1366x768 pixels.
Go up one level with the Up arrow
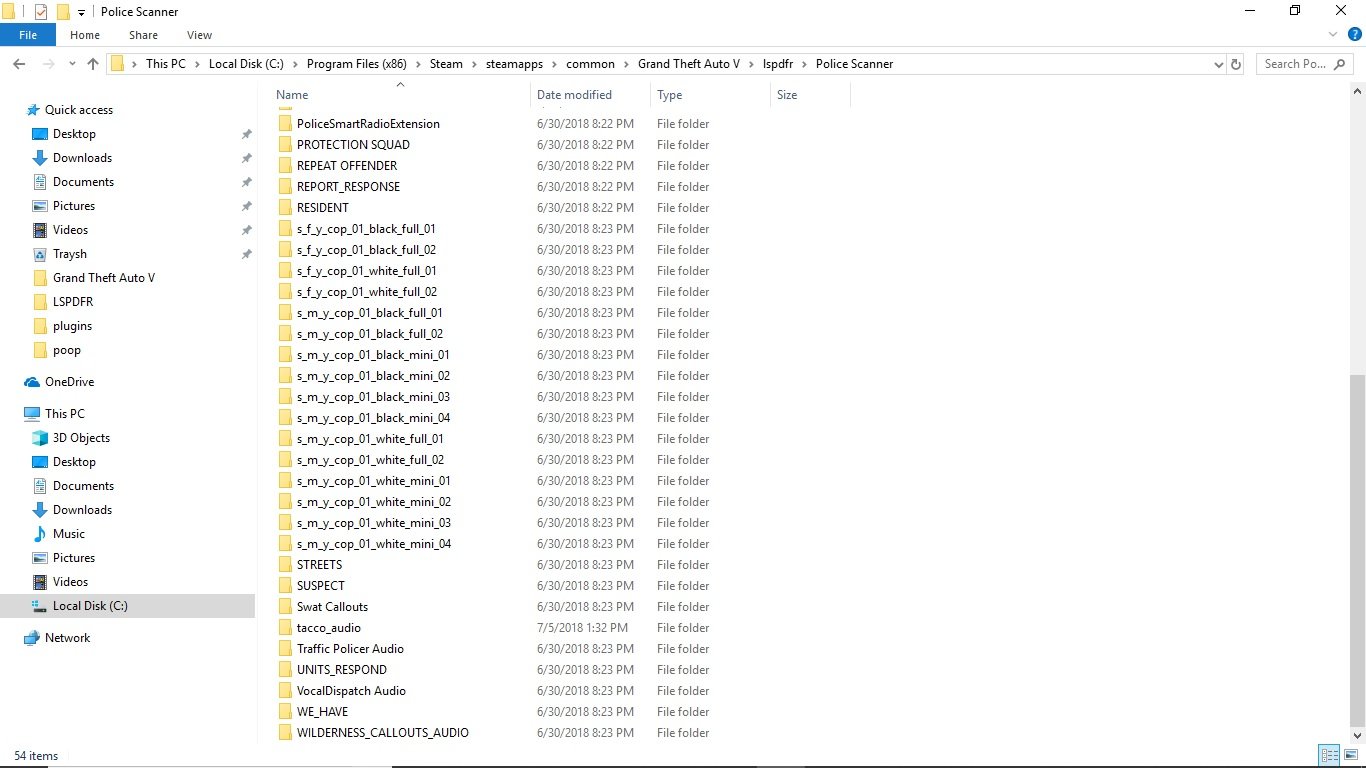click(x=93, y=64)
